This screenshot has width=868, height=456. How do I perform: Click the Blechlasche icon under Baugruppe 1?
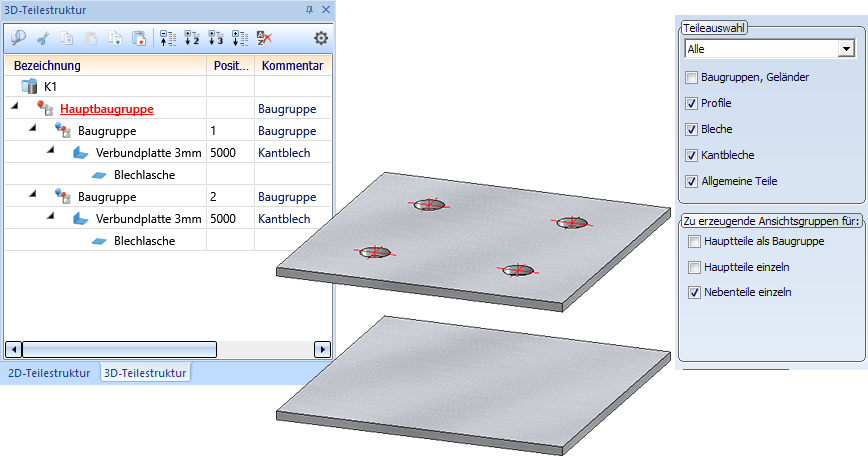point(99,175)
